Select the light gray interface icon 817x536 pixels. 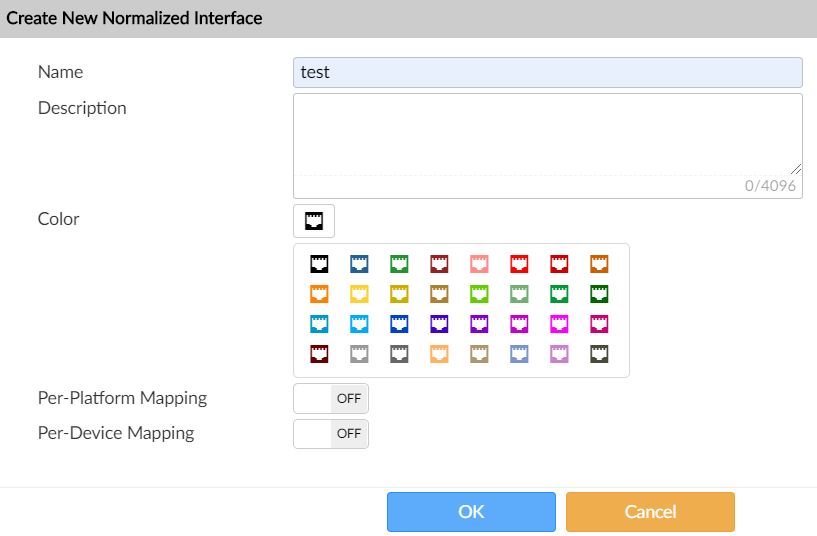[x=359, y=354]
